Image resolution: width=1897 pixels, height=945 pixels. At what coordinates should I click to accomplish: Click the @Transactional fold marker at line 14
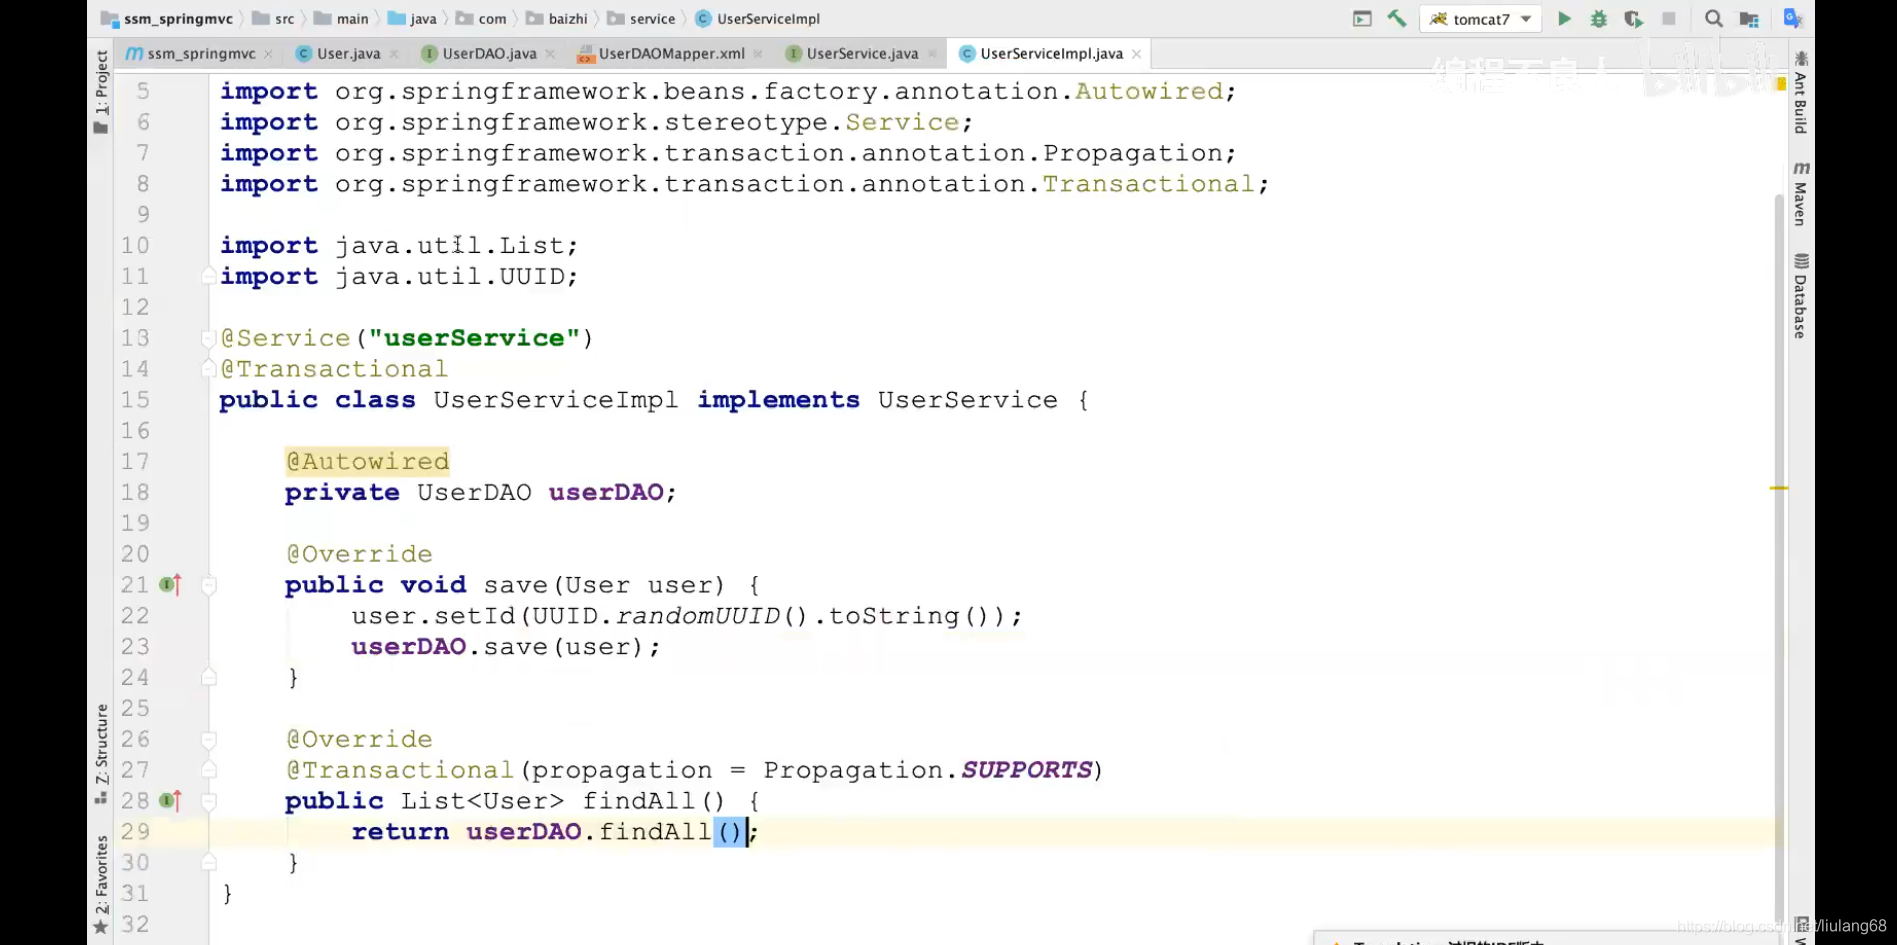[208, 369]
